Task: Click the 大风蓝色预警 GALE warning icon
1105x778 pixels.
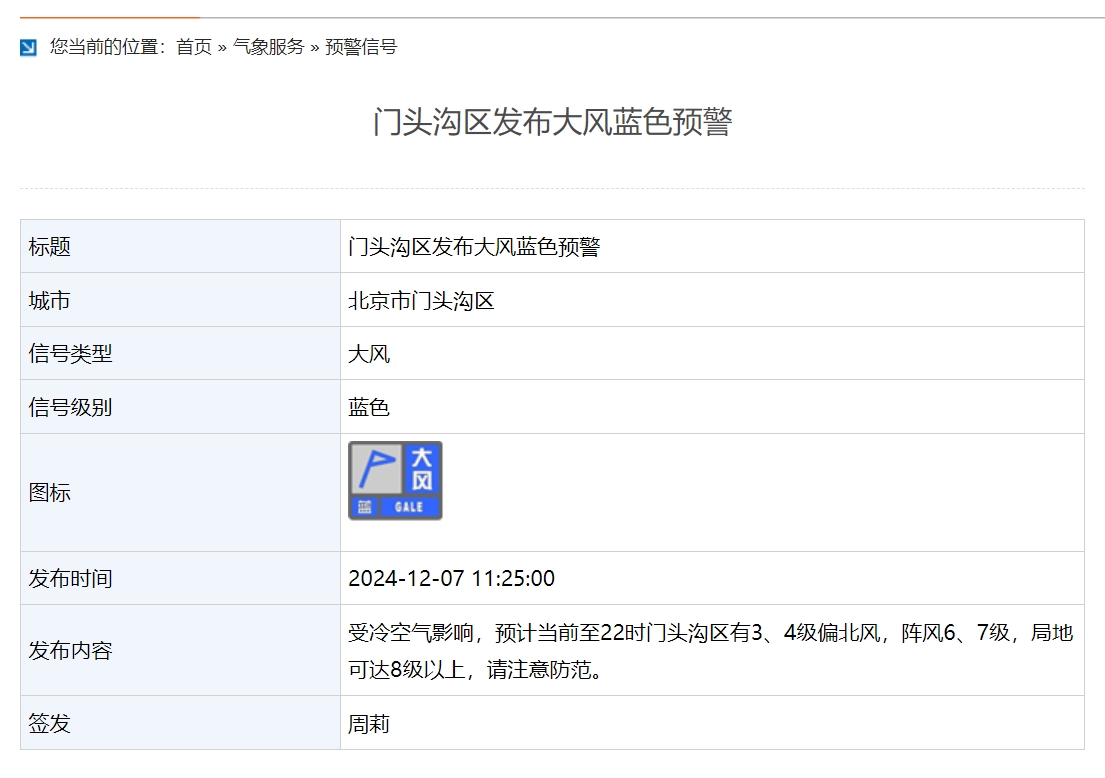Action: (x=395, y=481)
